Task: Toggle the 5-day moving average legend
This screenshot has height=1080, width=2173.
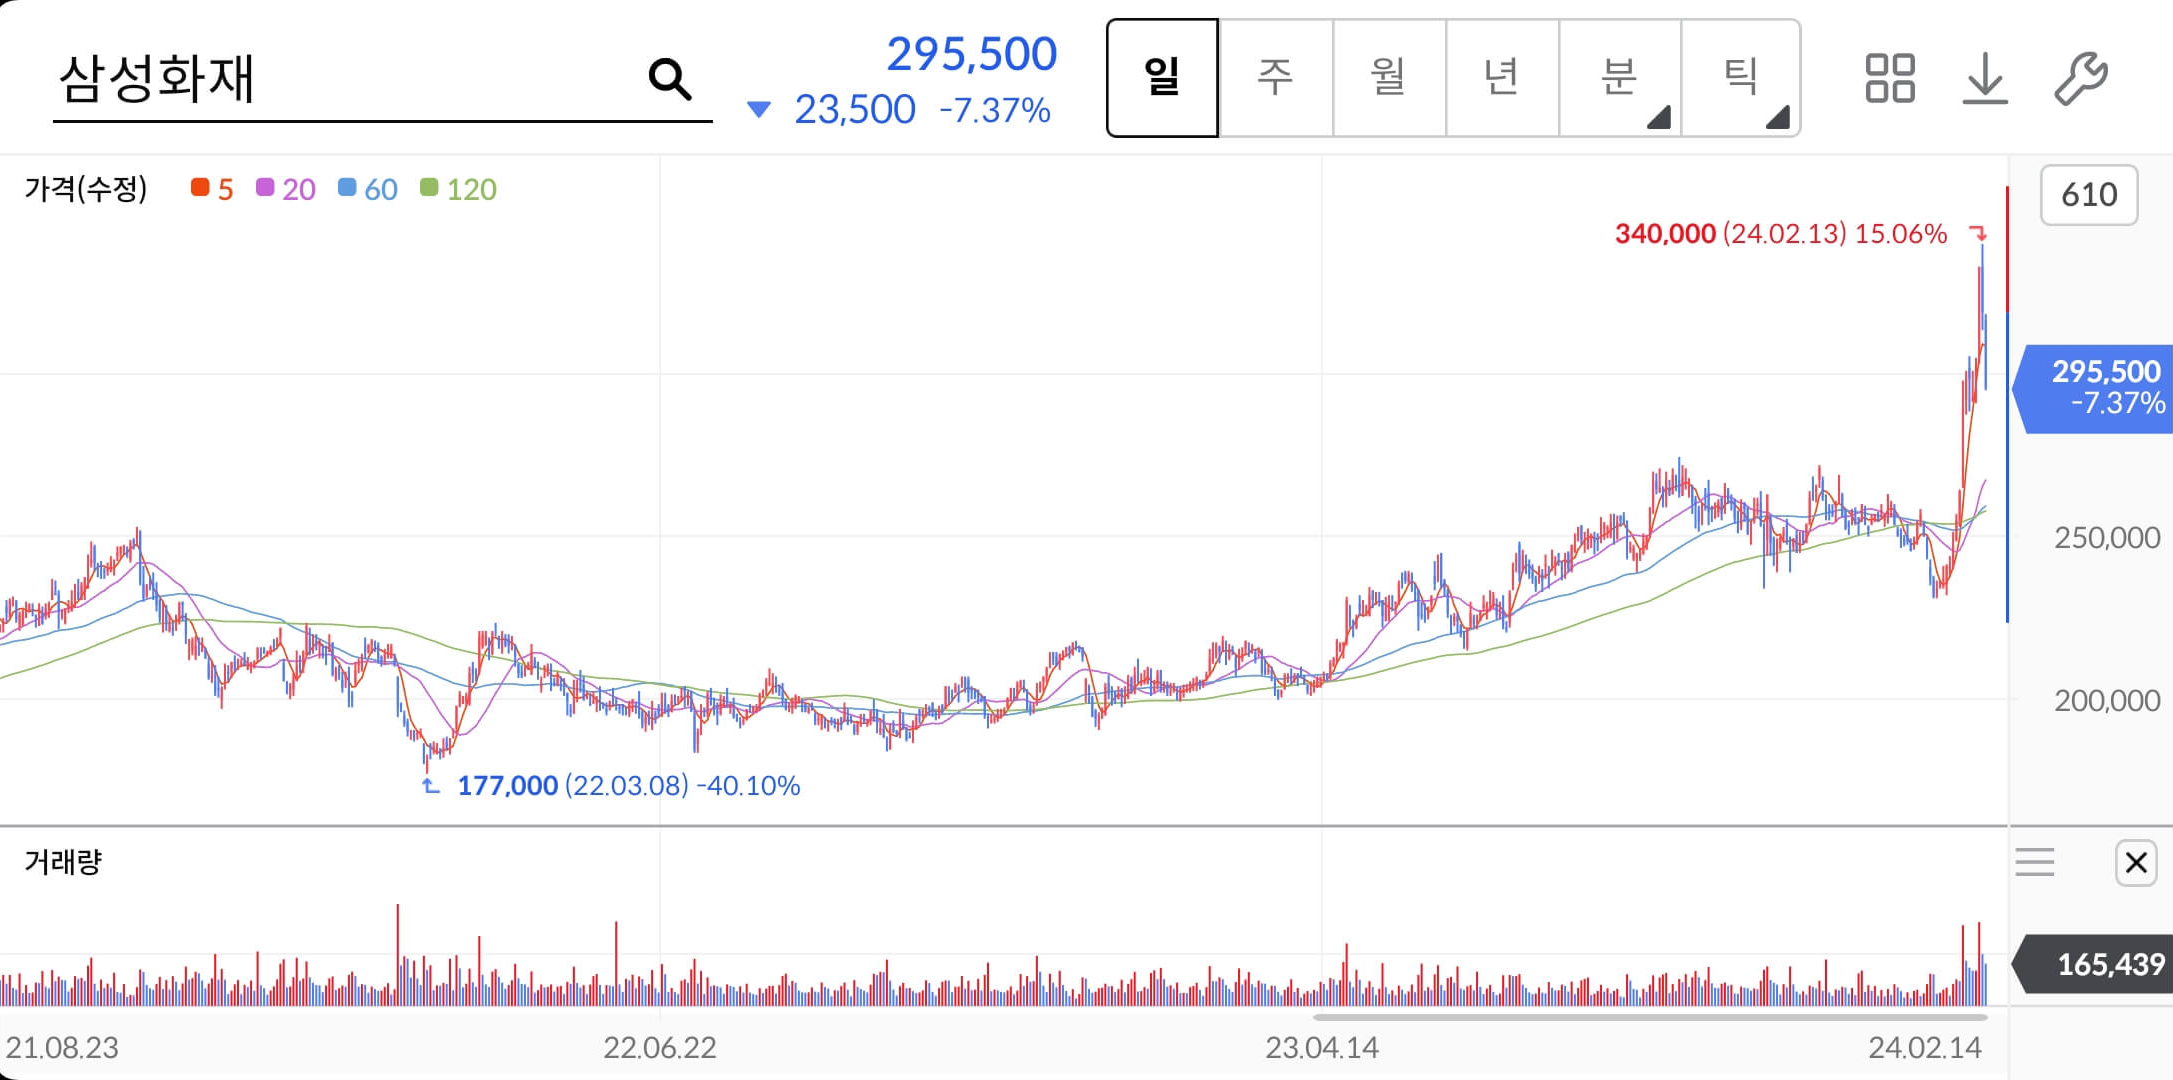Action: [x=212, y=189]
